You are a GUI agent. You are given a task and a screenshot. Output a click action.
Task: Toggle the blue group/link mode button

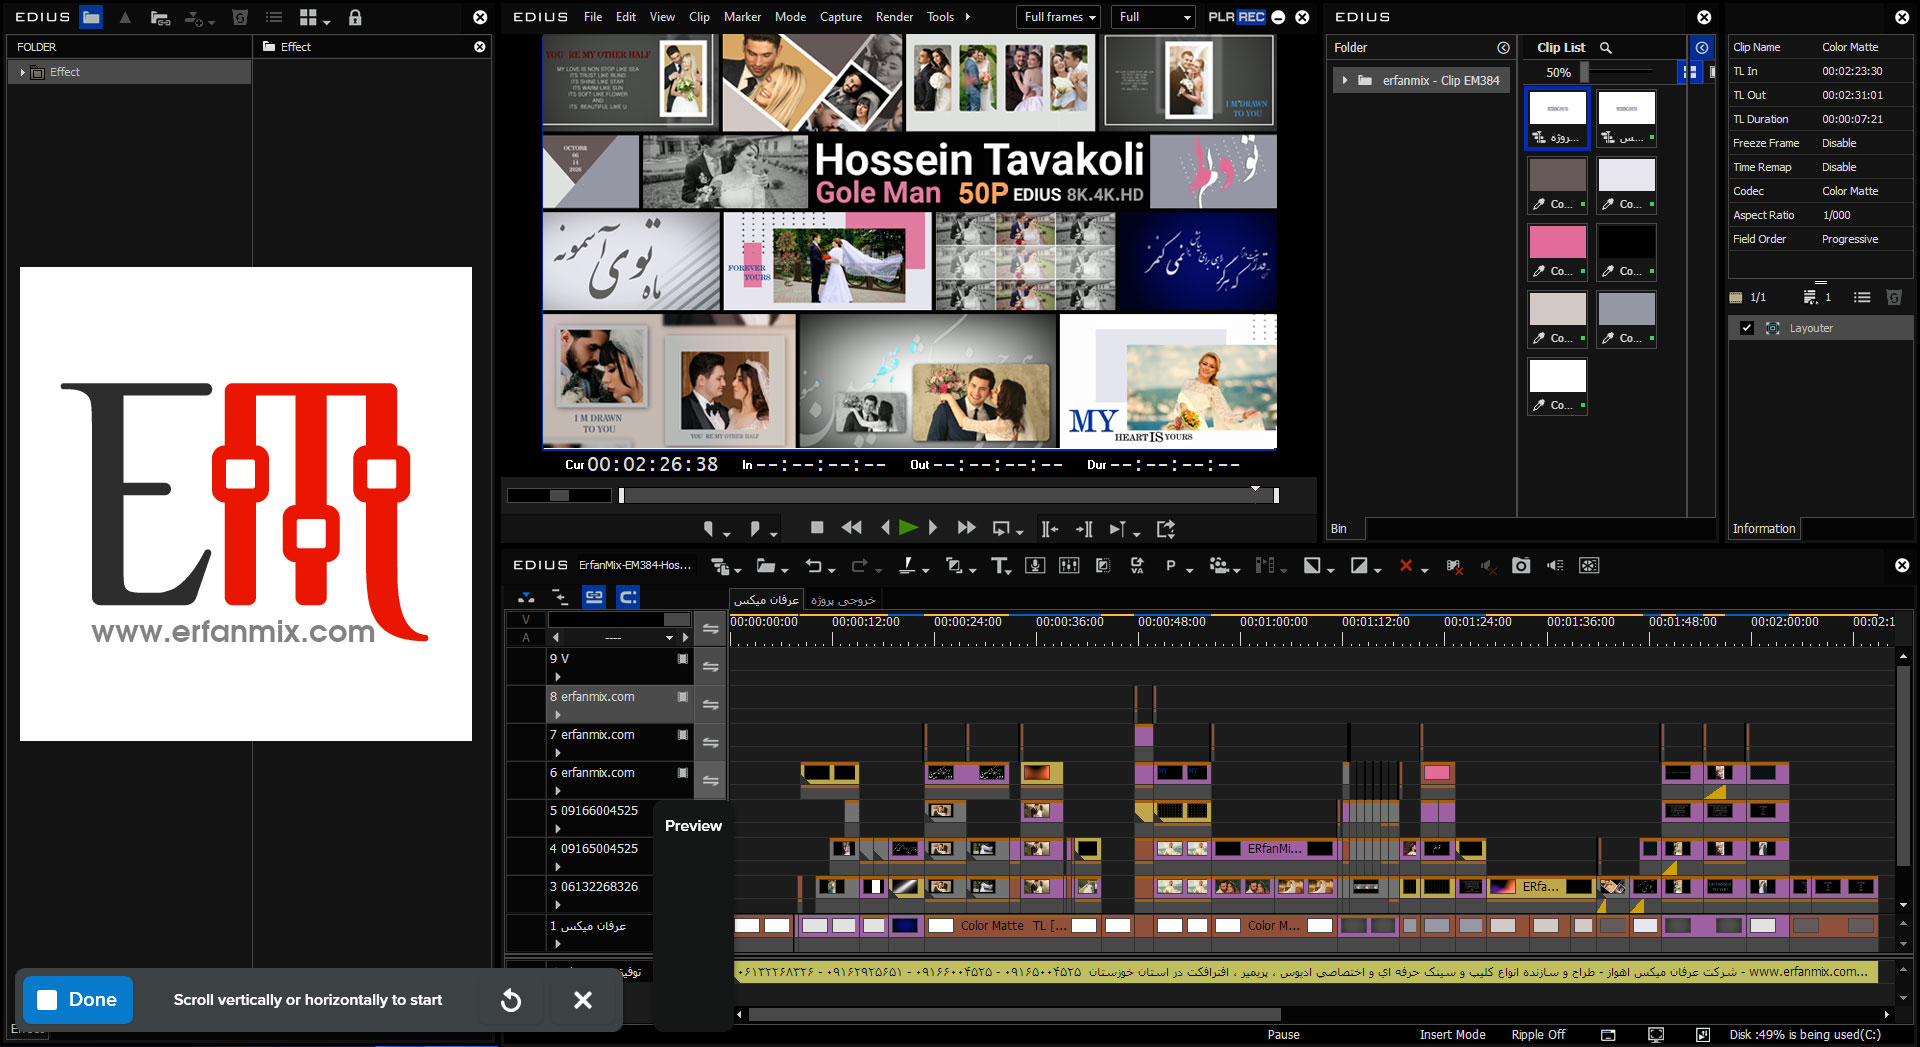click(594, 597)
